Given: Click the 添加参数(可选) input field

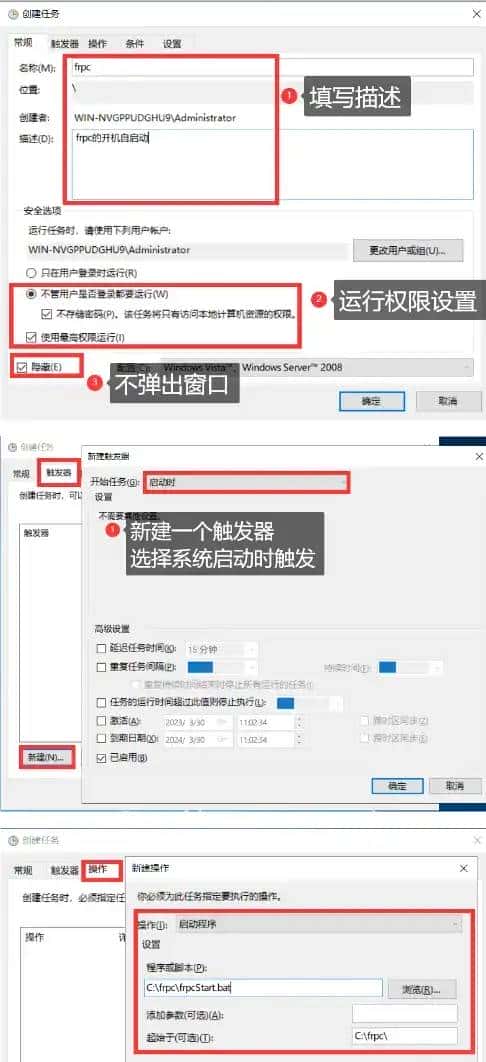Looking at the screenshot, I should (405, 1014).
